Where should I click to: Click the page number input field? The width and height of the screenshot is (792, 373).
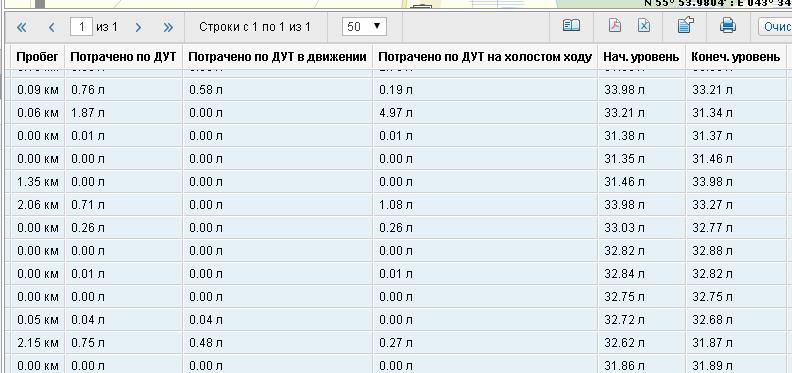[81, 27]
